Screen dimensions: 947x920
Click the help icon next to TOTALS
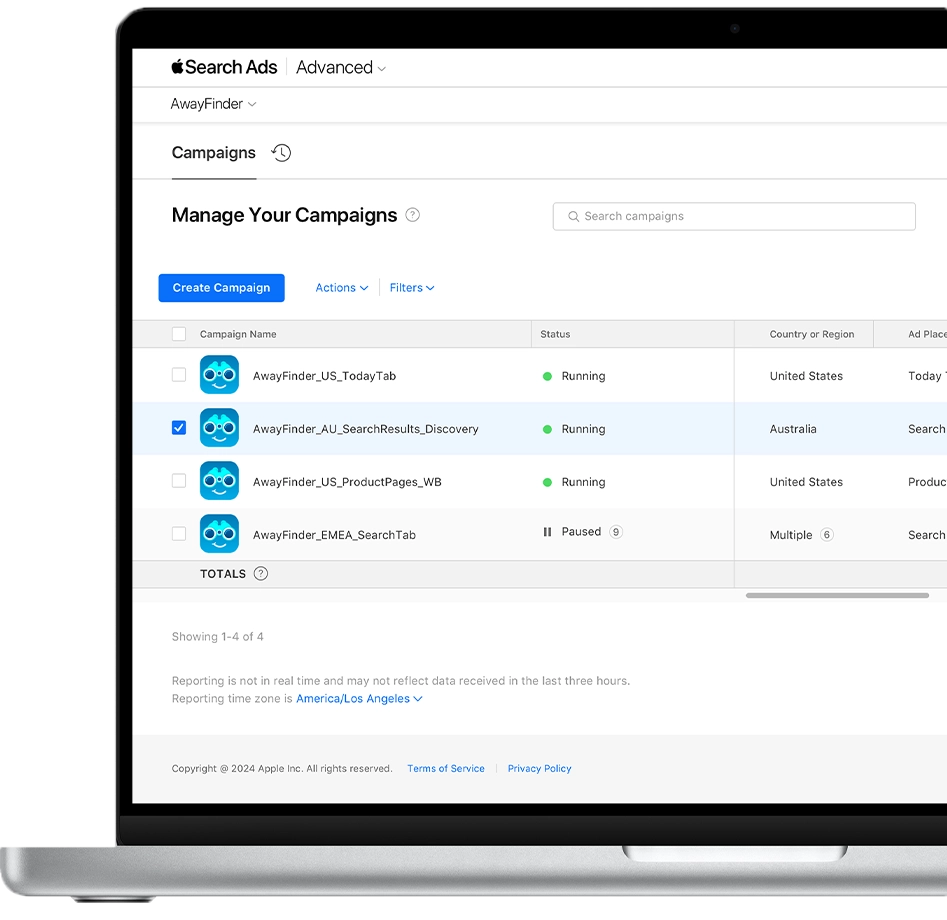(x=260, y=574)
